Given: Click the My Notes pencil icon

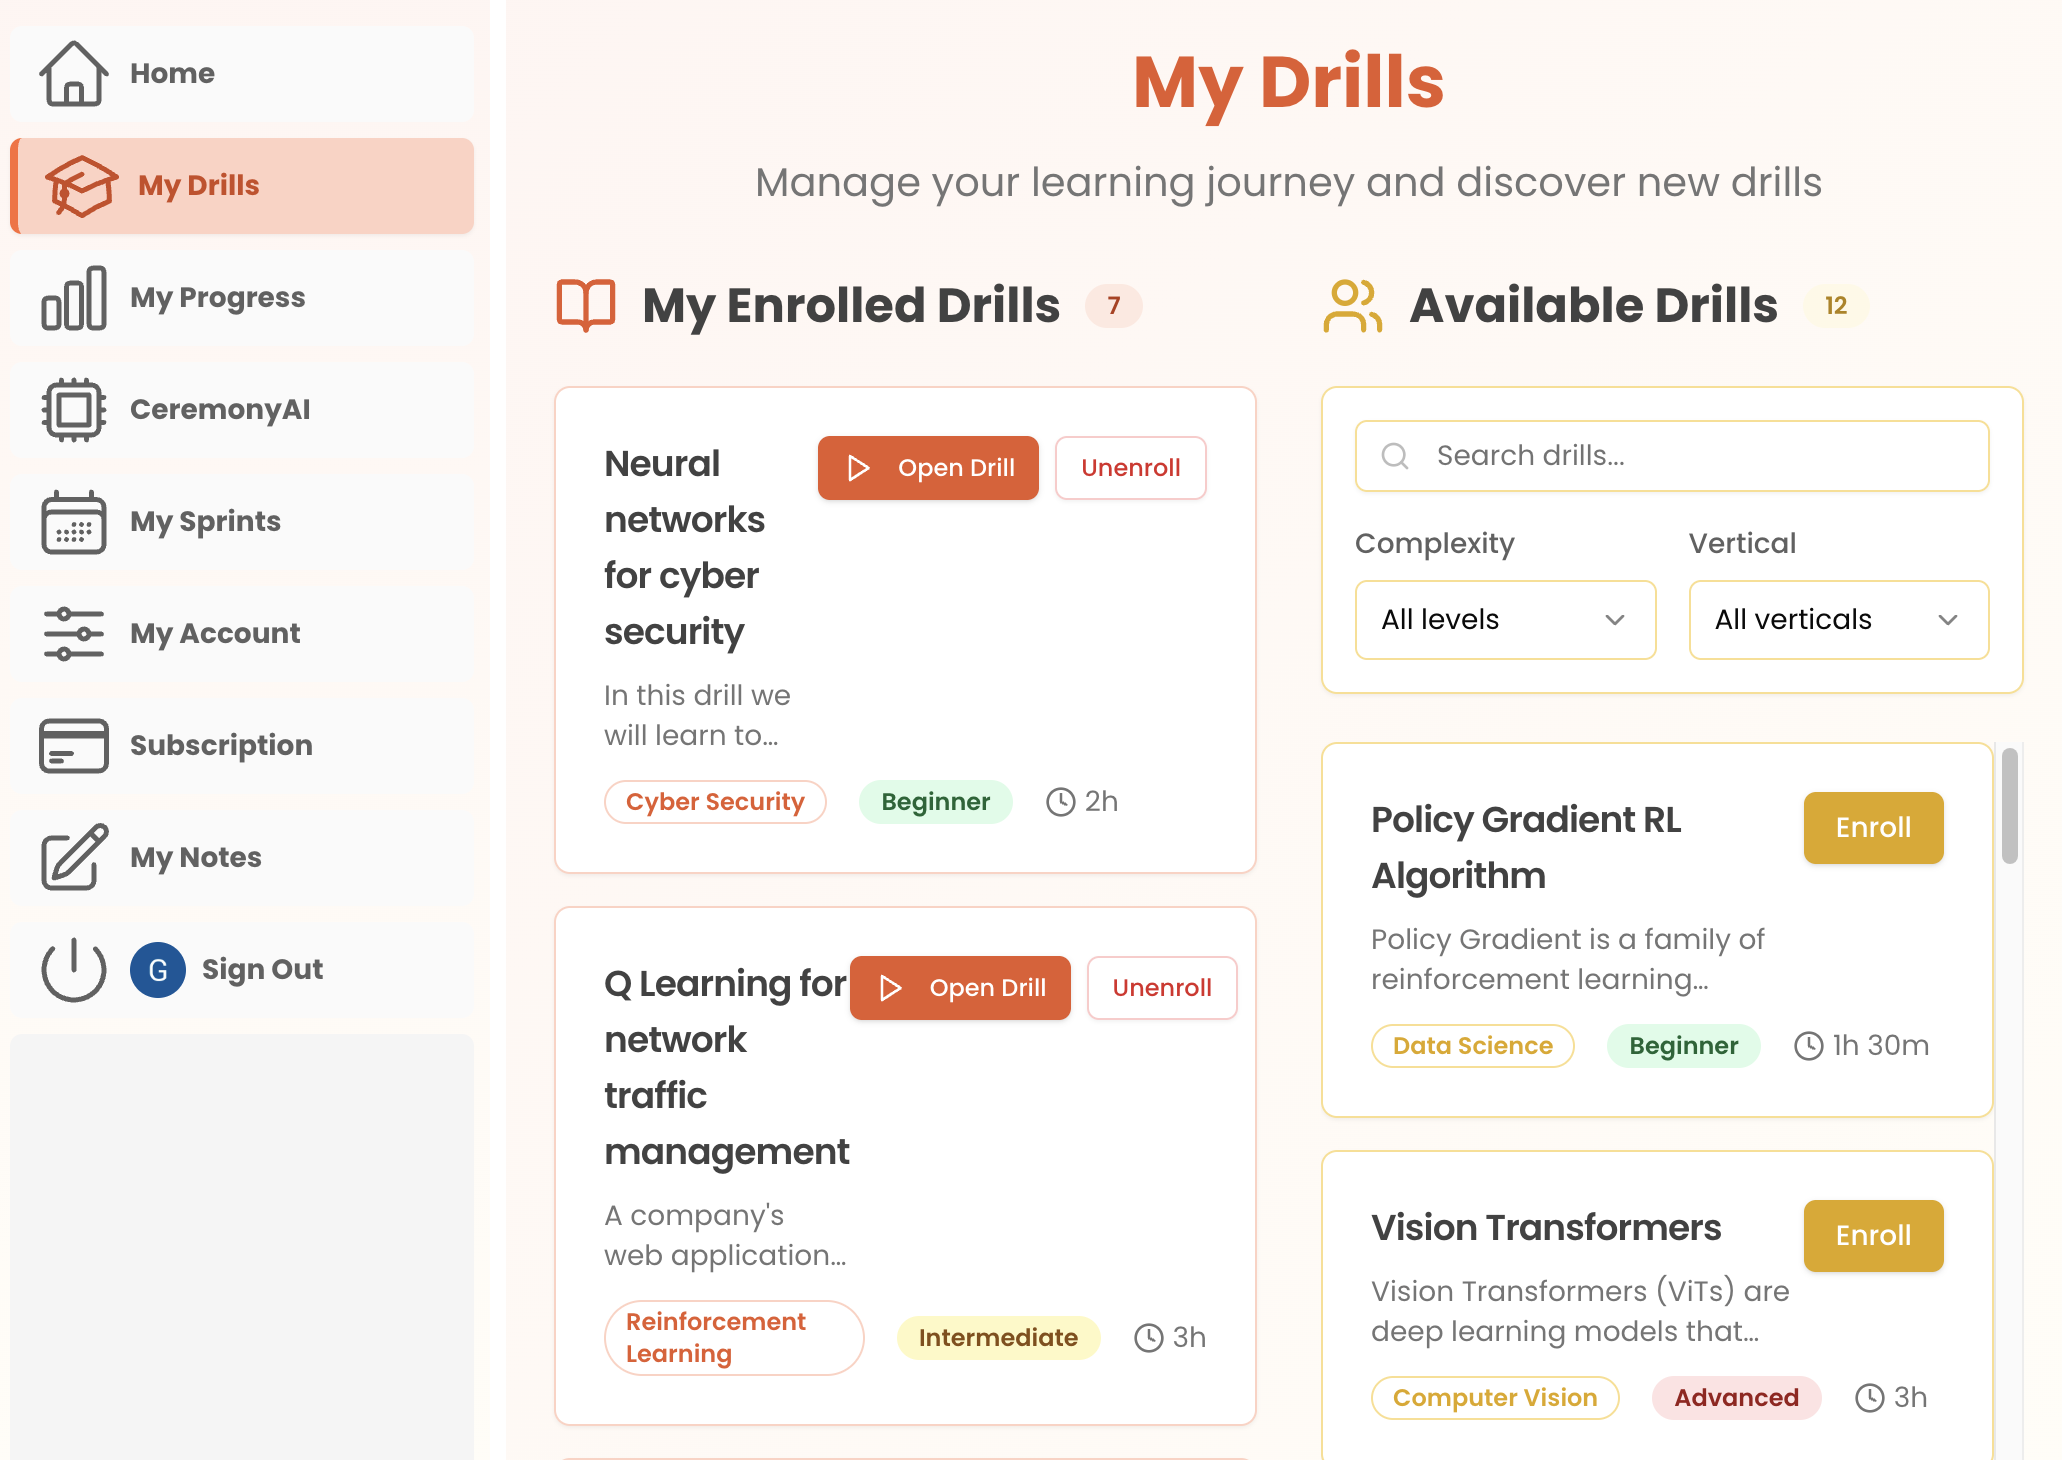Looking at the screenshot, I should tap(73, 858).
